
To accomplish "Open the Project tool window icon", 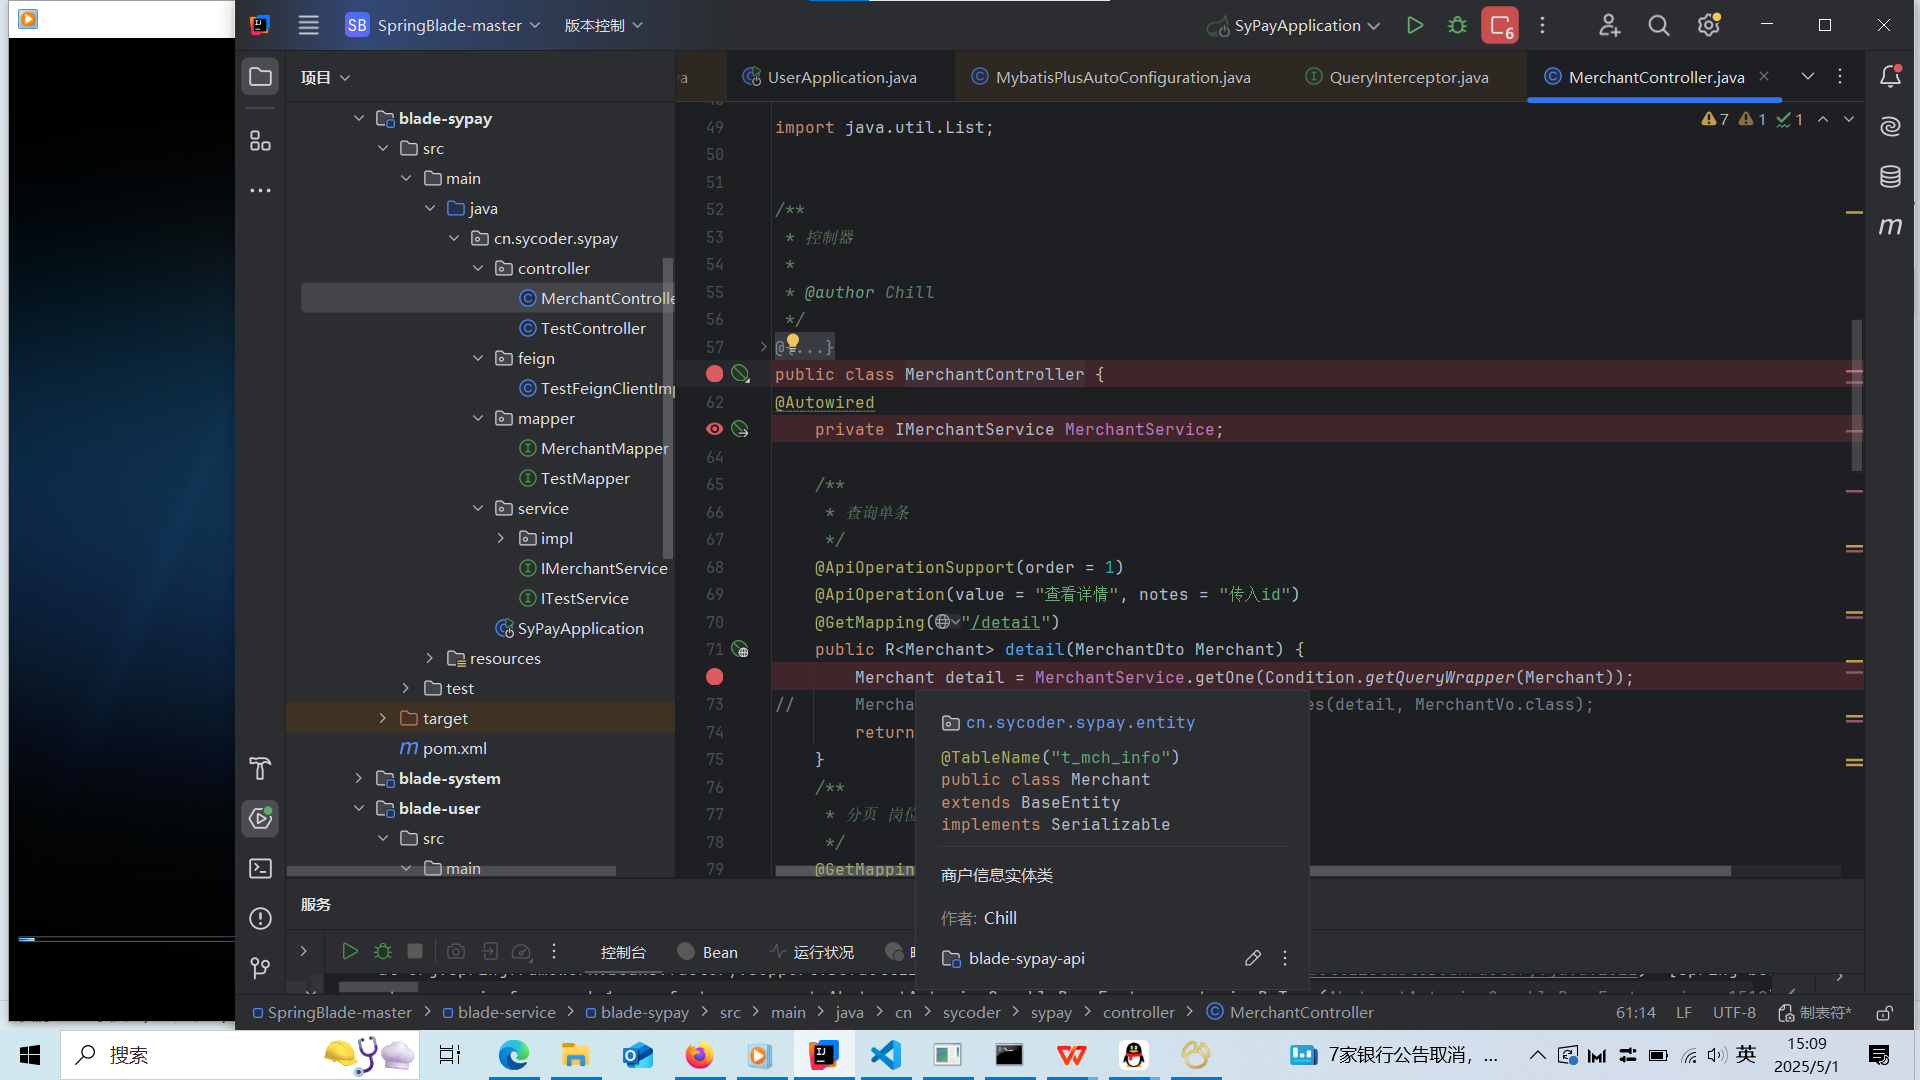I will pos(260,77).
